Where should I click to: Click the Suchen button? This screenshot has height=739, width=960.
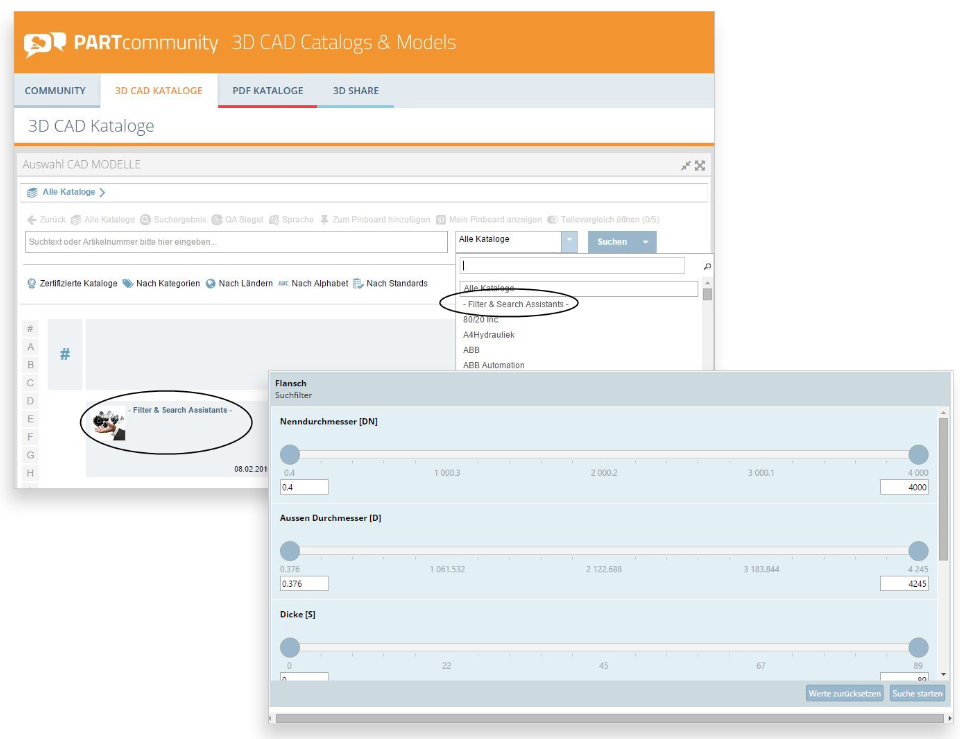pyautogui.click(x=612, y=242)
